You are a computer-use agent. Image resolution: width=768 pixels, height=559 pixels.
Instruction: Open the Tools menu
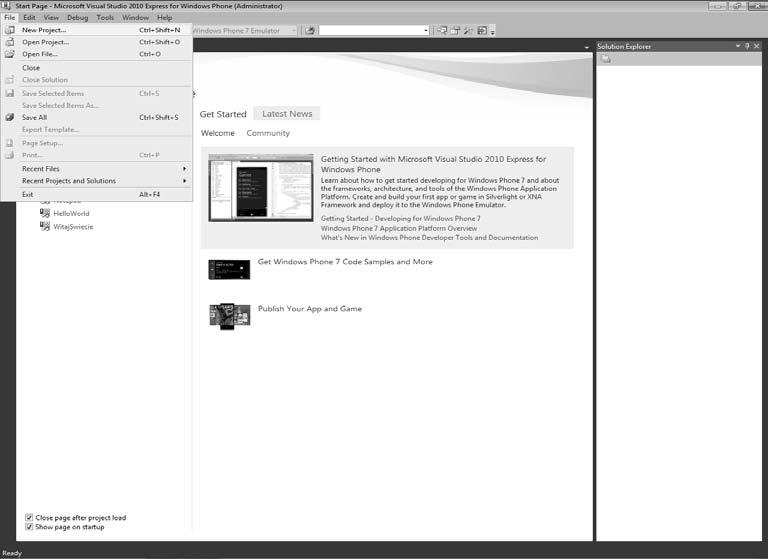point(105,17)
